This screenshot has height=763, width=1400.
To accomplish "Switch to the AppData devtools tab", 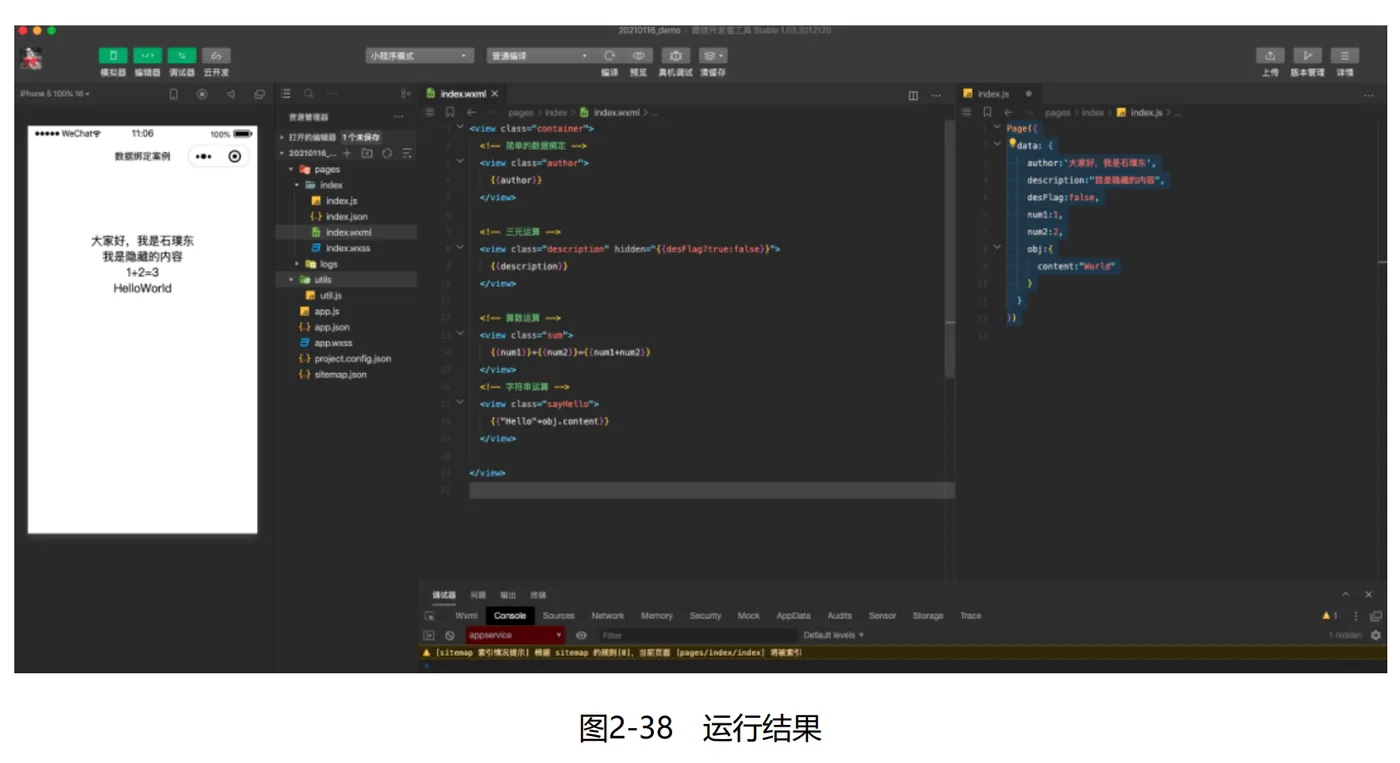I will (x=794, y=616).
